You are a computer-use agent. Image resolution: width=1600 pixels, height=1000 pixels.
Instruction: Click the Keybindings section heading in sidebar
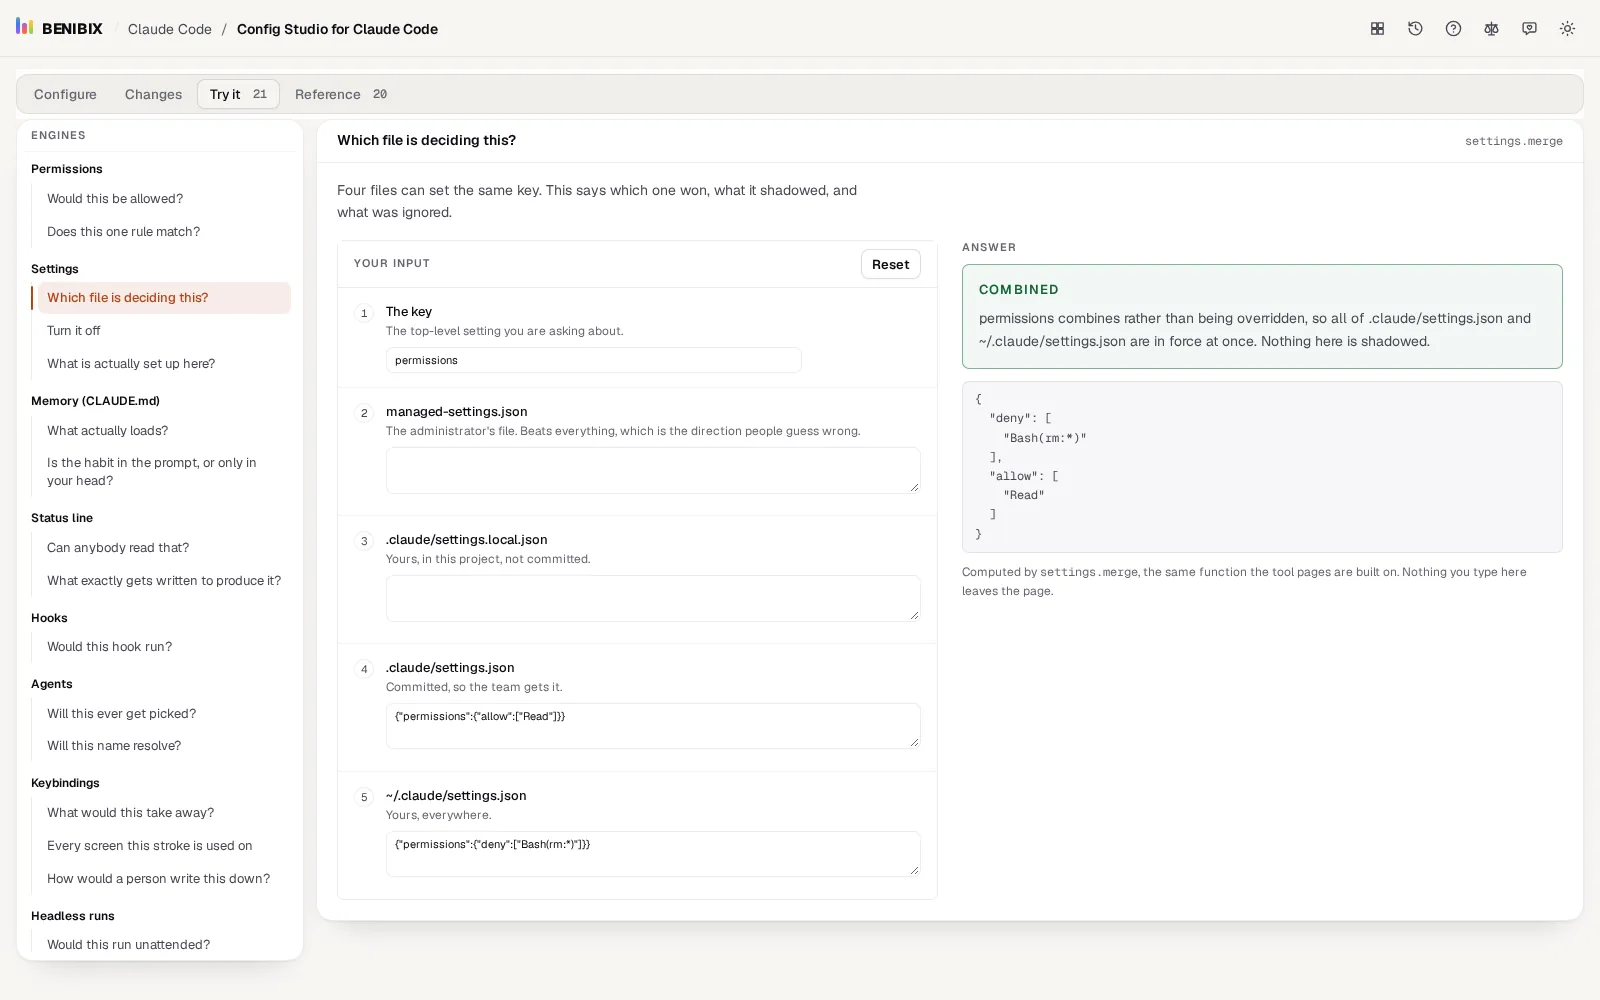point(65,783)
